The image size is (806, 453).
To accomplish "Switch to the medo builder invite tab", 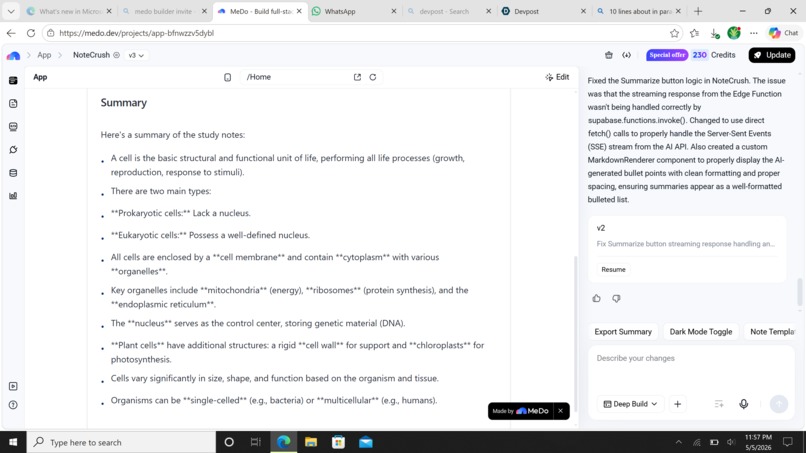I will (163, 11).
